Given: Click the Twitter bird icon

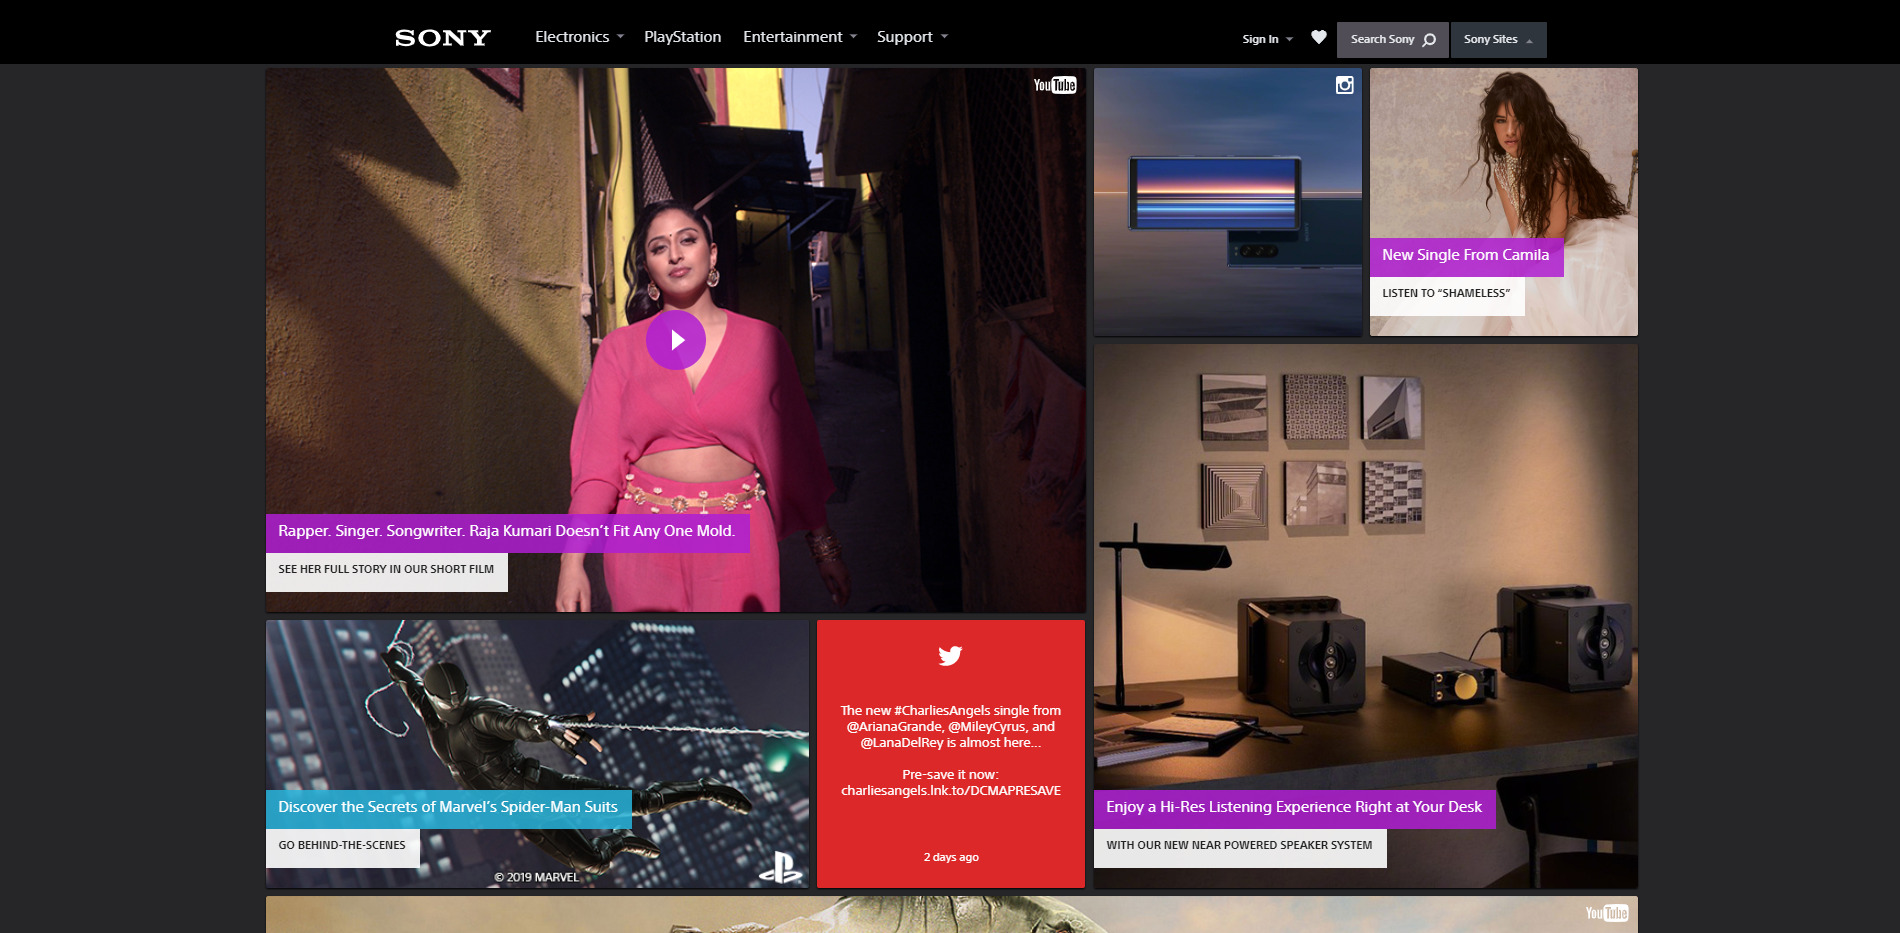Looking at the screenshot, I should tap(950, 656).
